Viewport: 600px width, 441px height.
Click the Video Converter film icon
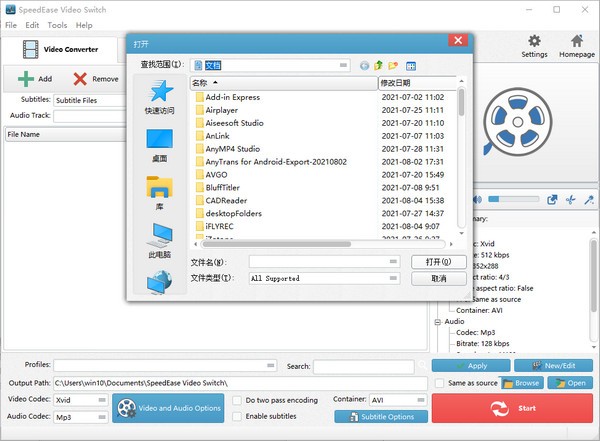tap(30, 49)
